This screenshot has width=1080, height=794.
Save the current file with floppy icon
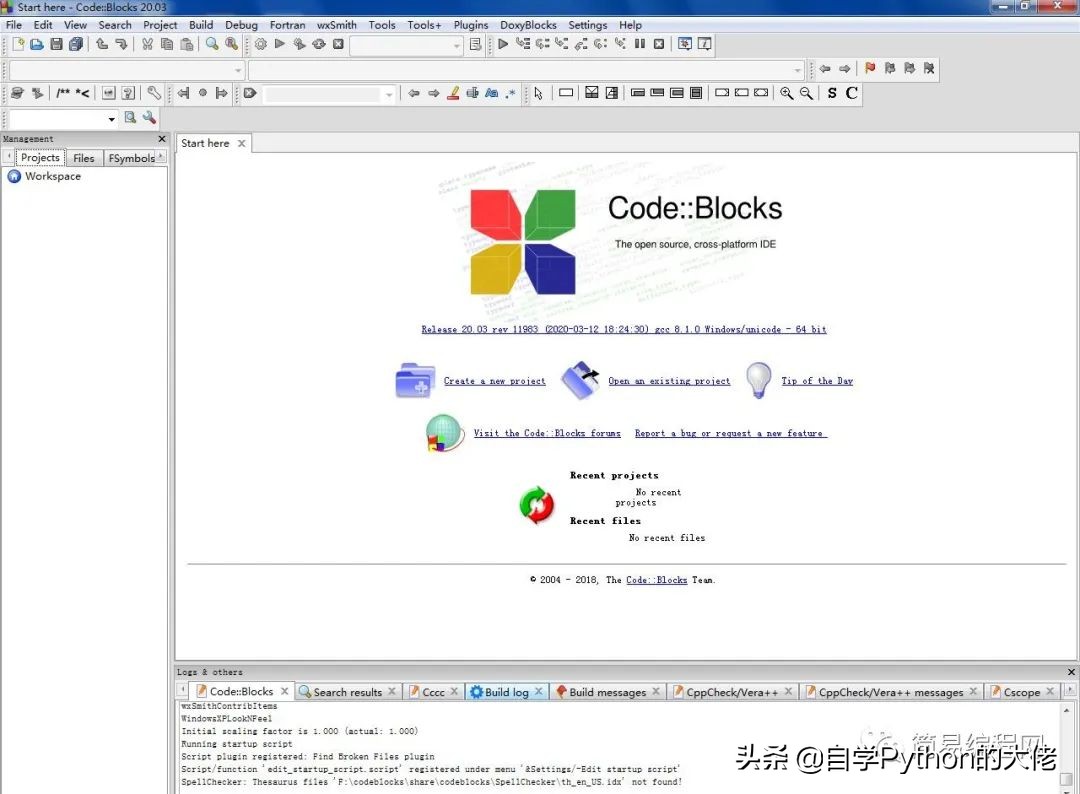[56, 44]
